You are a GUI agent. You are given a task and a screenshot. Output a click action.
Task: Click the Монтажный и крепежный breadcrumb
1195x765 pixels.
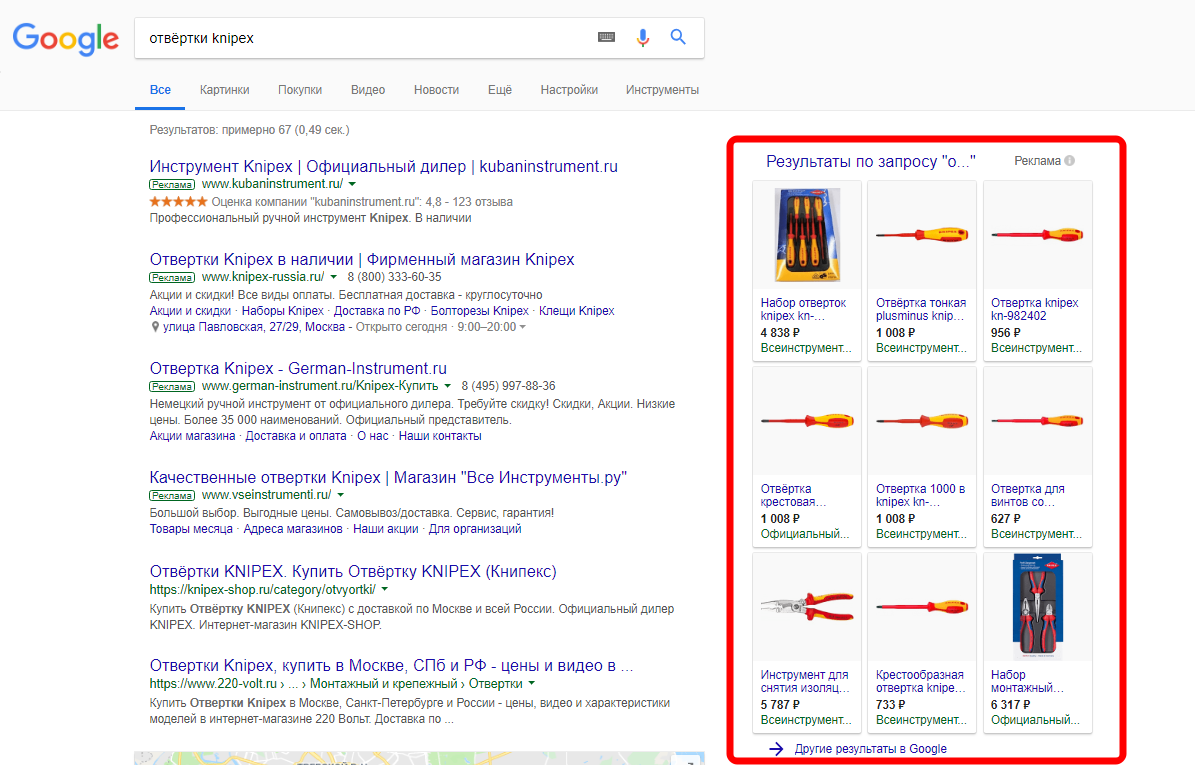(x=384, y=683)
